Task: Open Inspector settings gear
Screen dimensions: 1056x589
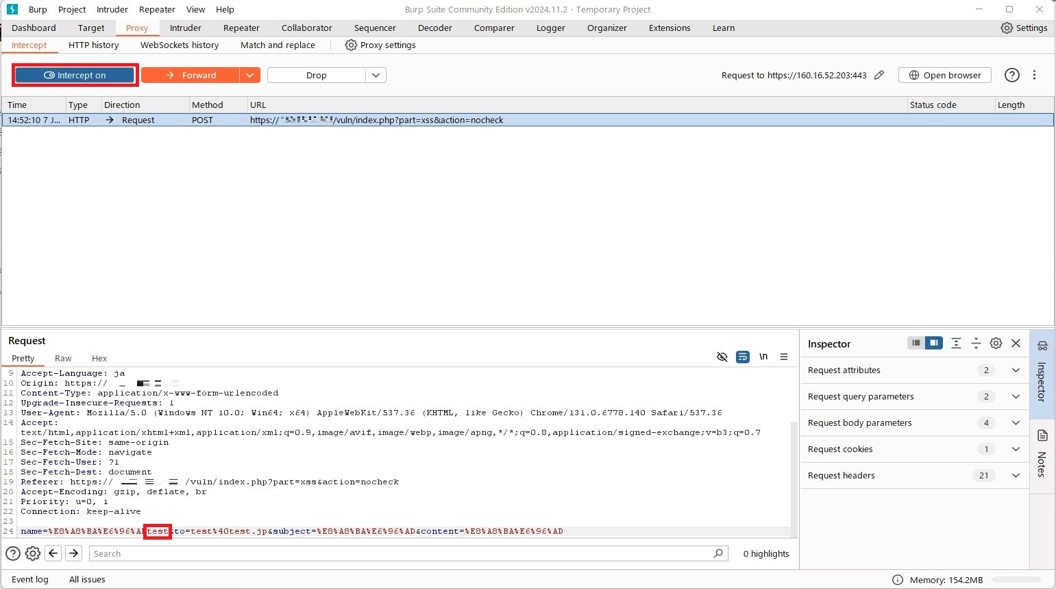Action: [995, 343]
